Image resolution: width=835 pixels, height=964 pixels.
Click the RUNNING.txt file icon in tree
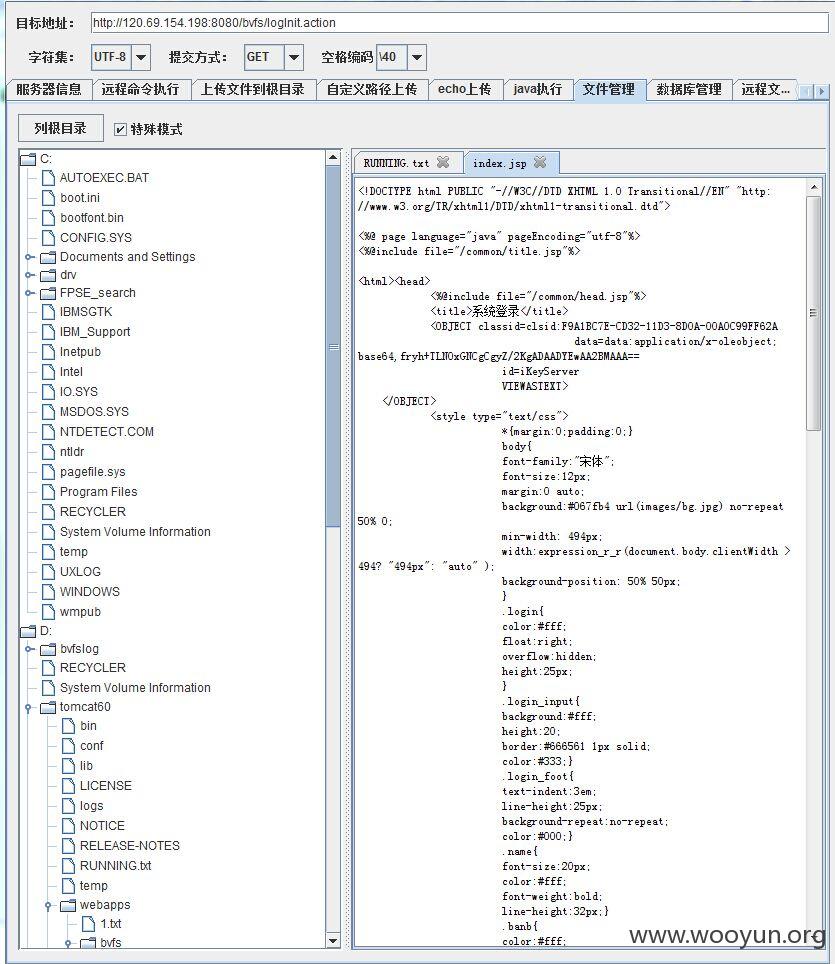[x=68, y=866]
